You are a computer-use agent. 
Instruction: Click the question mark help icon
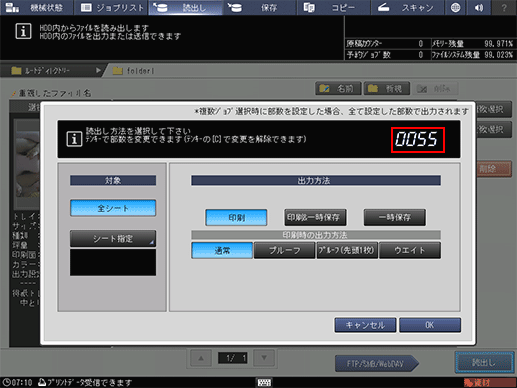[x=504, y=7]
